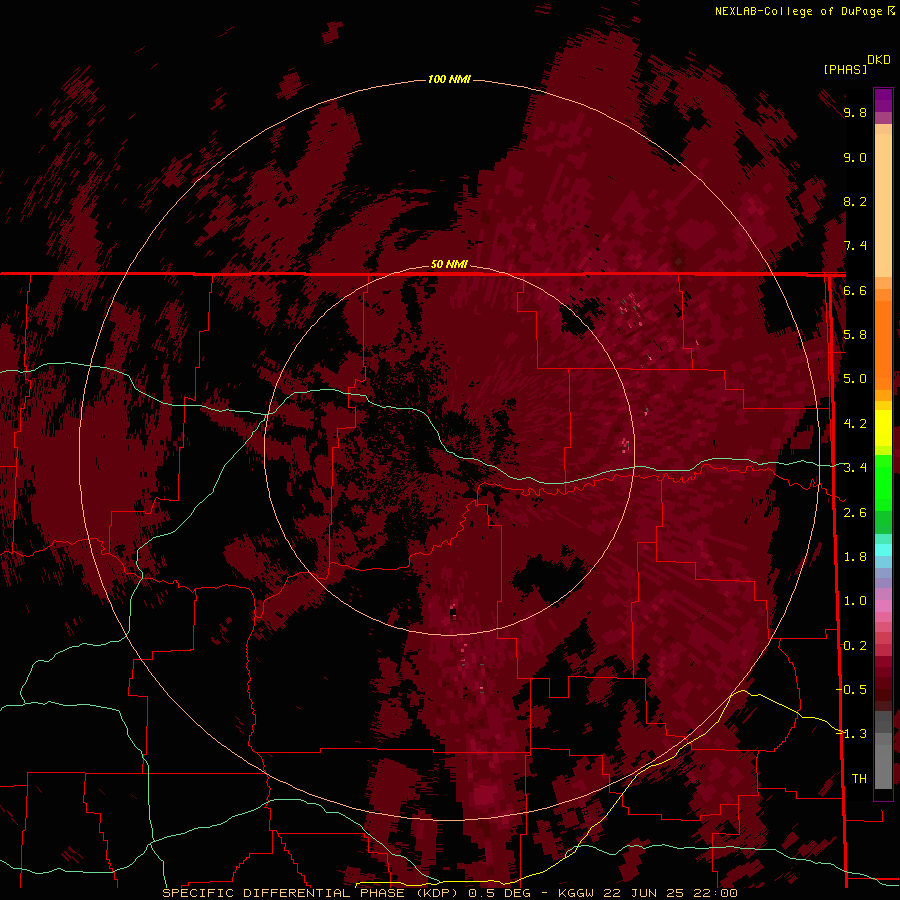Click the 4.2 legend value

[855, 424]
